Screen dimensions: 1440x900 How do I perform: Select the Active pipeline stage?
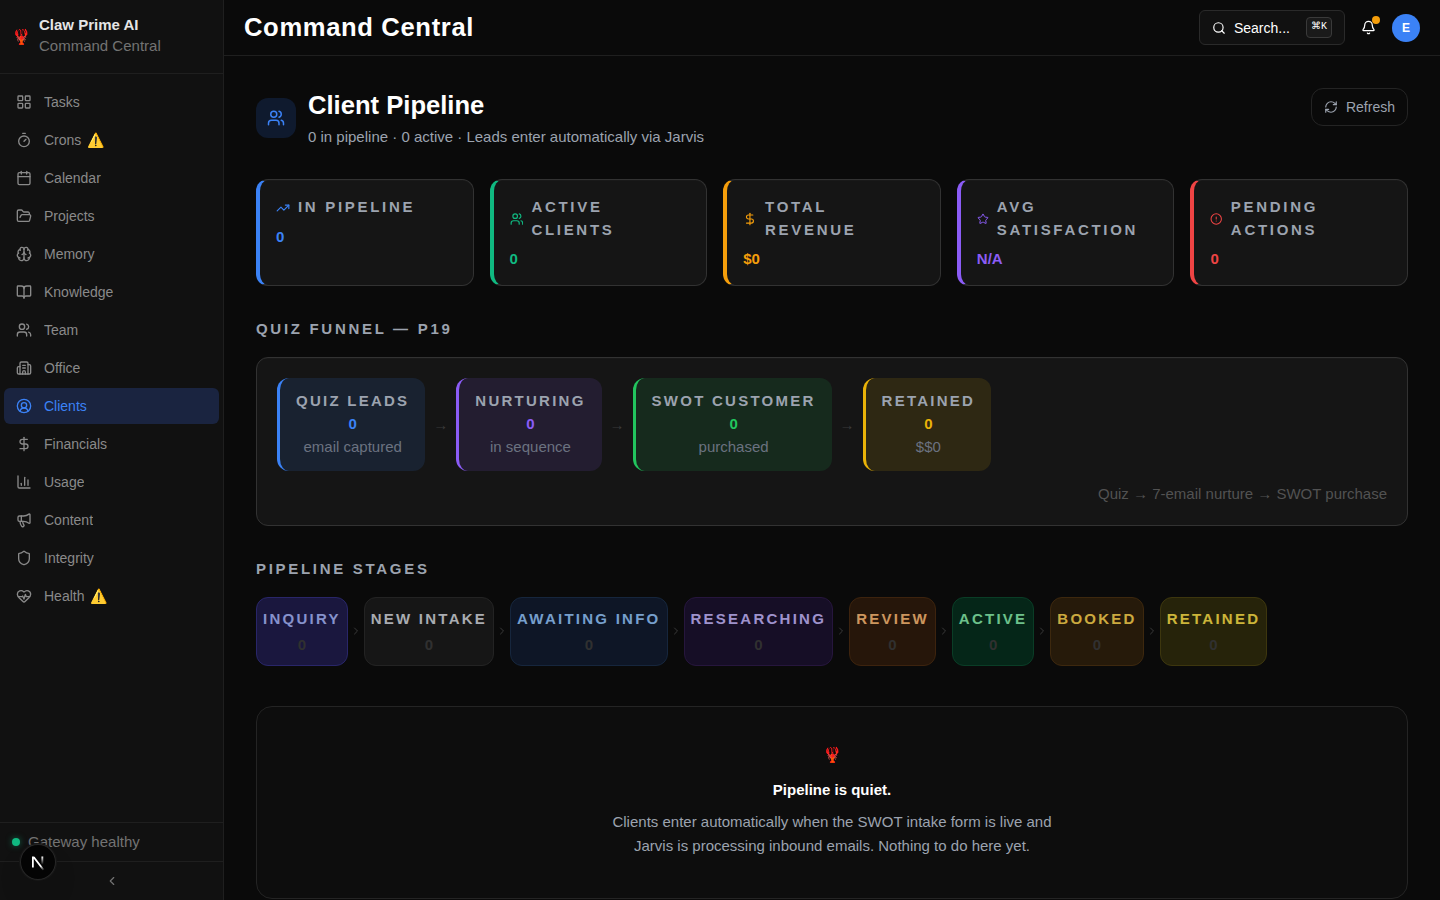(993, 632)
